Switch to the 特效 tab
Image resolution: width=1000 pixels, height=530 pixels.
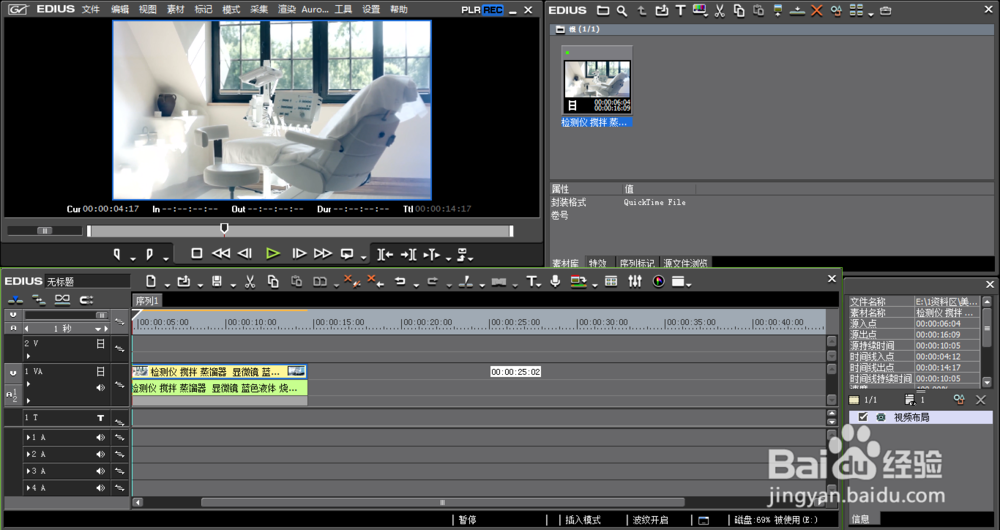pos(598,263)
